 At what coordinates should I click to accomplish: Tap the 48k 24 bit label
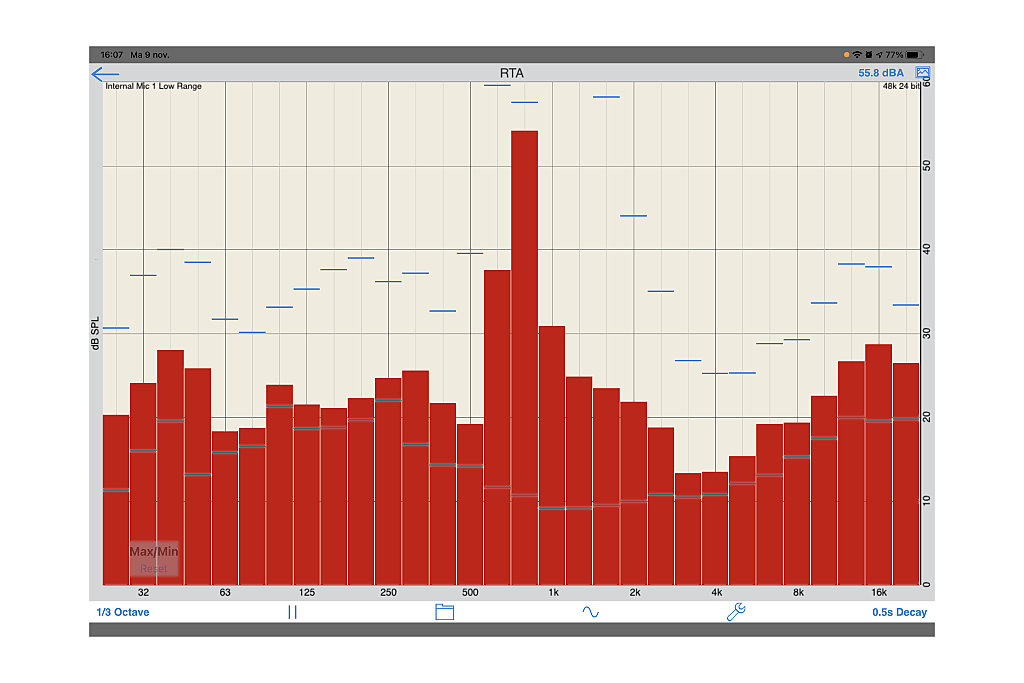coord(901,86)
